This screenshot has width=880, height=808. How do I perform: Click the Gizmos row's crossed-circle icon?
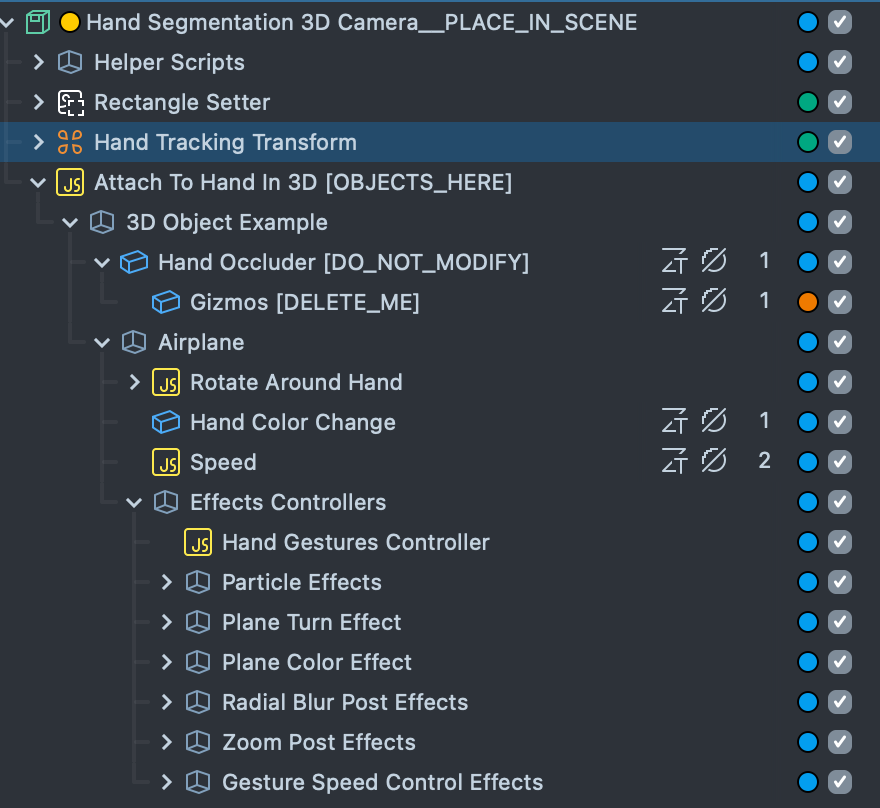click(x=713, y=302)
